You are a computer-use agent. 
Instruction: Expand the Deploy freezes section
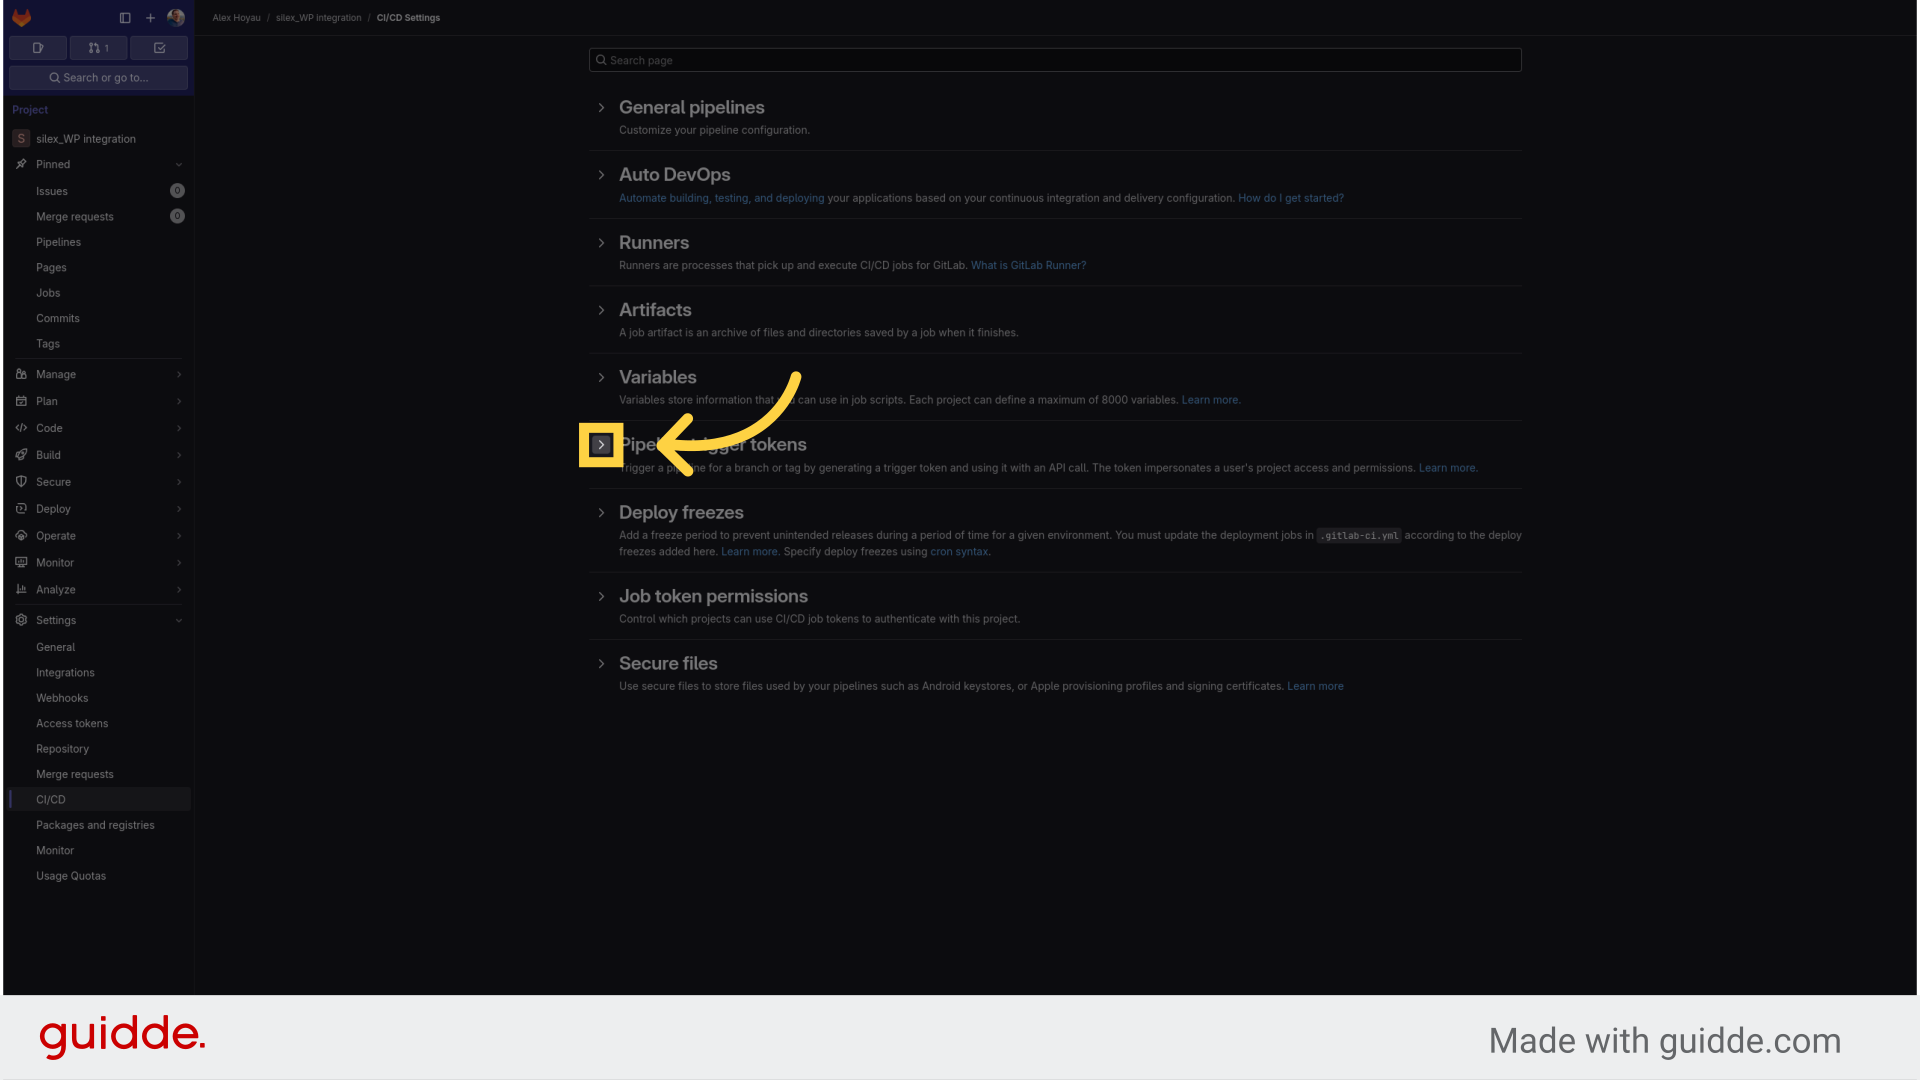[x=601, y=513]
